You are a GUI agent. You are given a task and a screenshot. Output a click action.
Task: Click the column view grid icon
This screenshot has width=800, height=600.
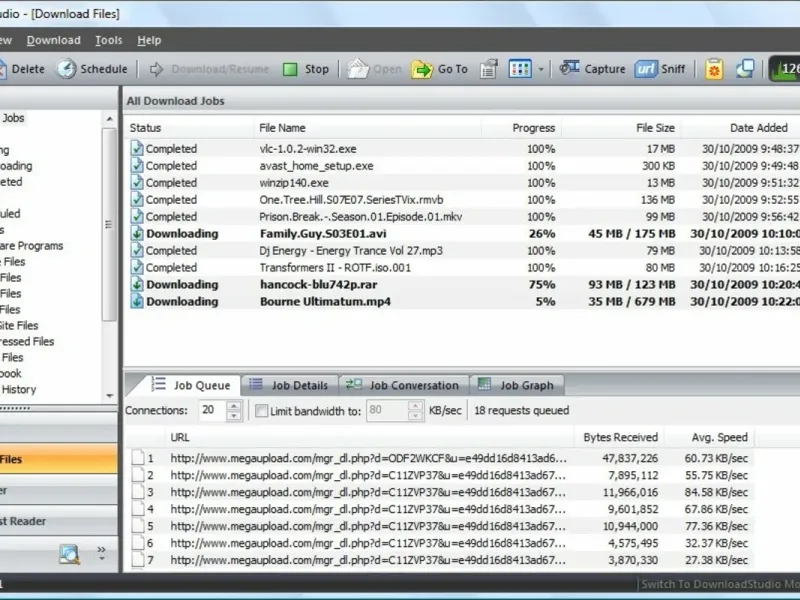tap(520, 69)
